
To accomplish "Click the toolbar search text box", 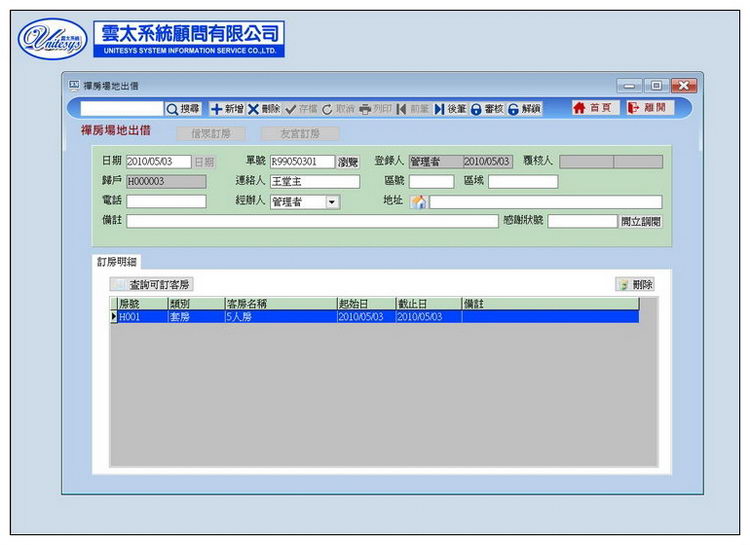I will tap(121, 108).
